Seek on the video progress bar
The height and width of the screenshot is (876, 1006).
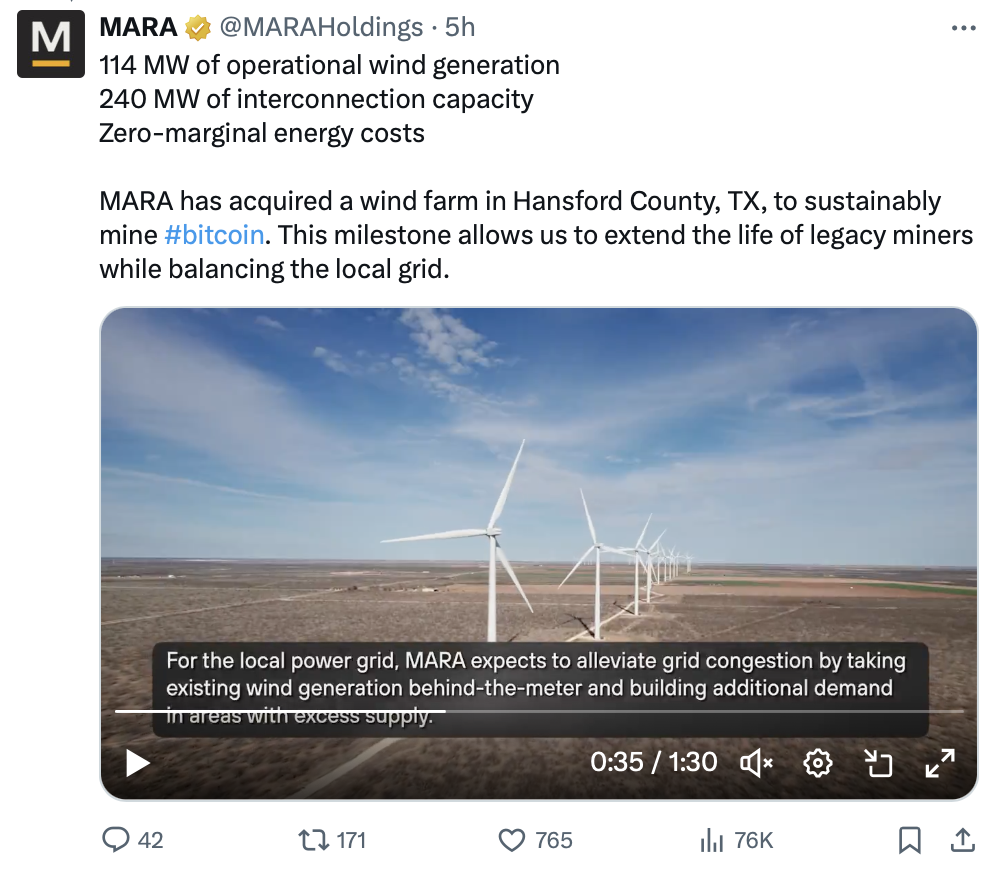click(x=538, y=711)
